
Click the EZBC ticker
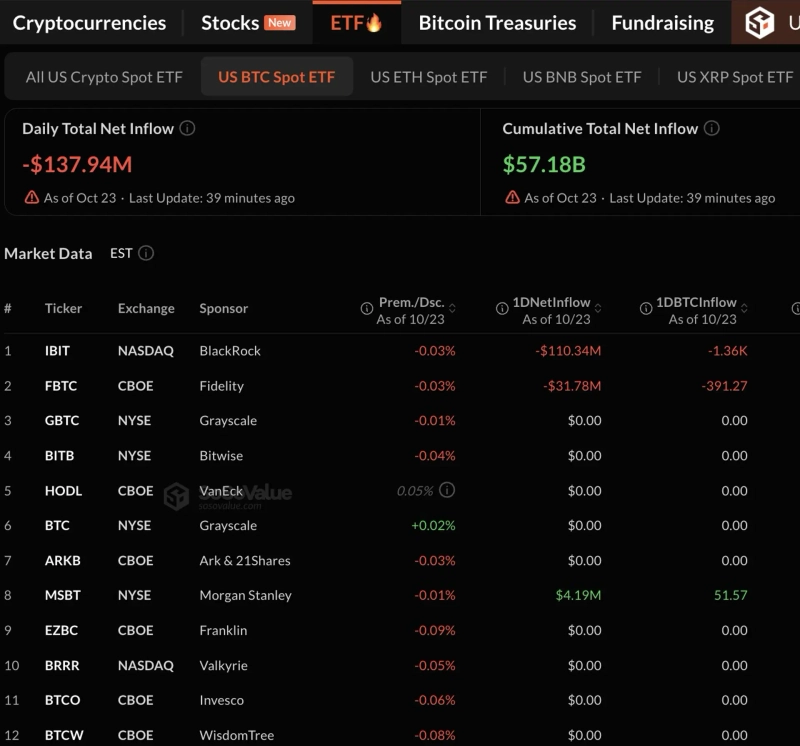61,630
